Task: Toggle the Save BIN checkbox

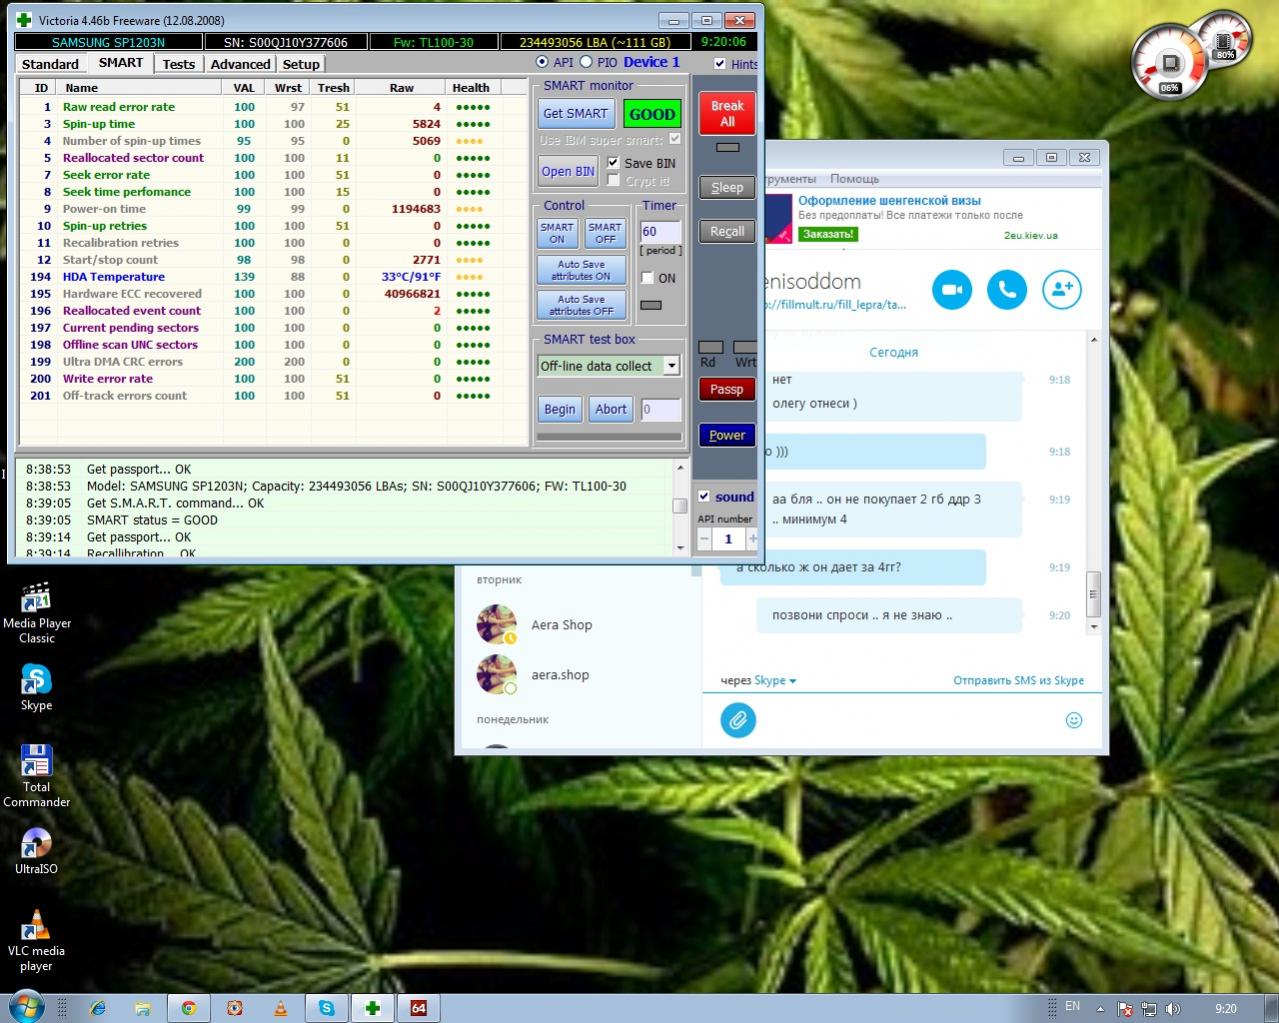Action: (x=613, y=163)
